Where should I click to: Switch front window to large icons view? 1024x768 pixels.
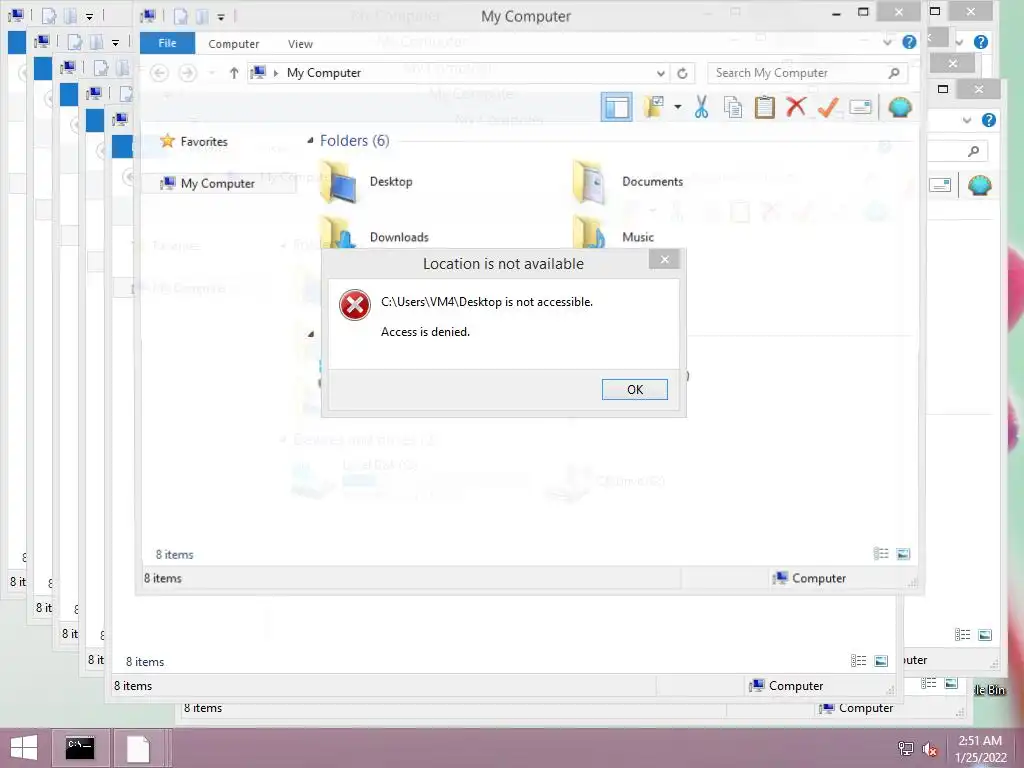(x=903, y=554)
